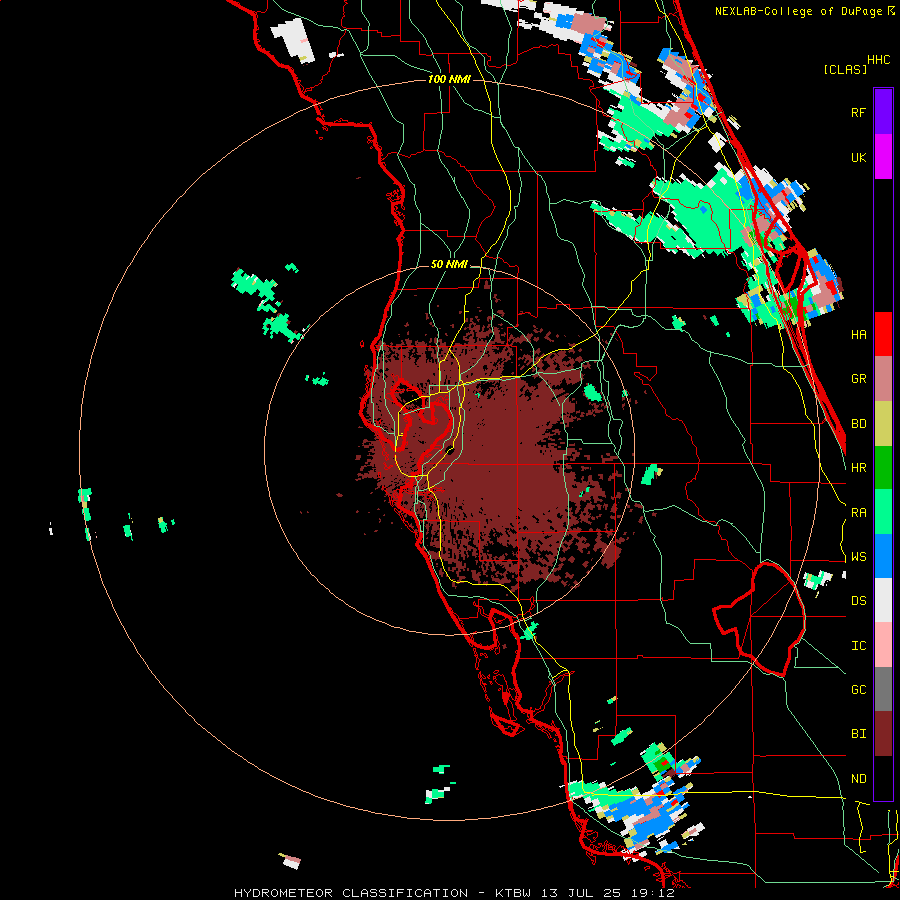Click the ND legend label

[x=858, y=779]
